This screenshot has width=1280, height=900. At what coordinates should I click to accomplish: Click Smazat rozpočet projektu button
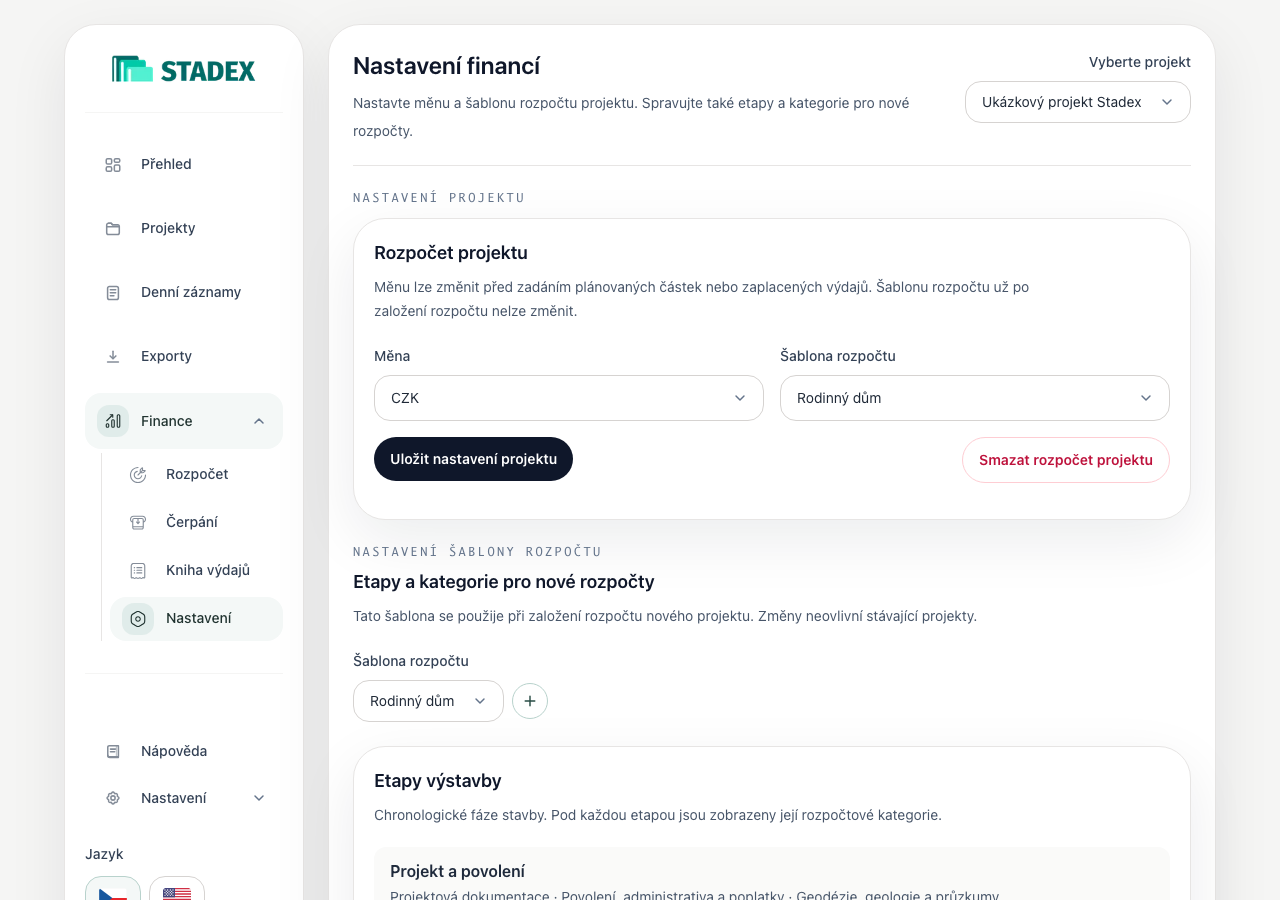1066,460
